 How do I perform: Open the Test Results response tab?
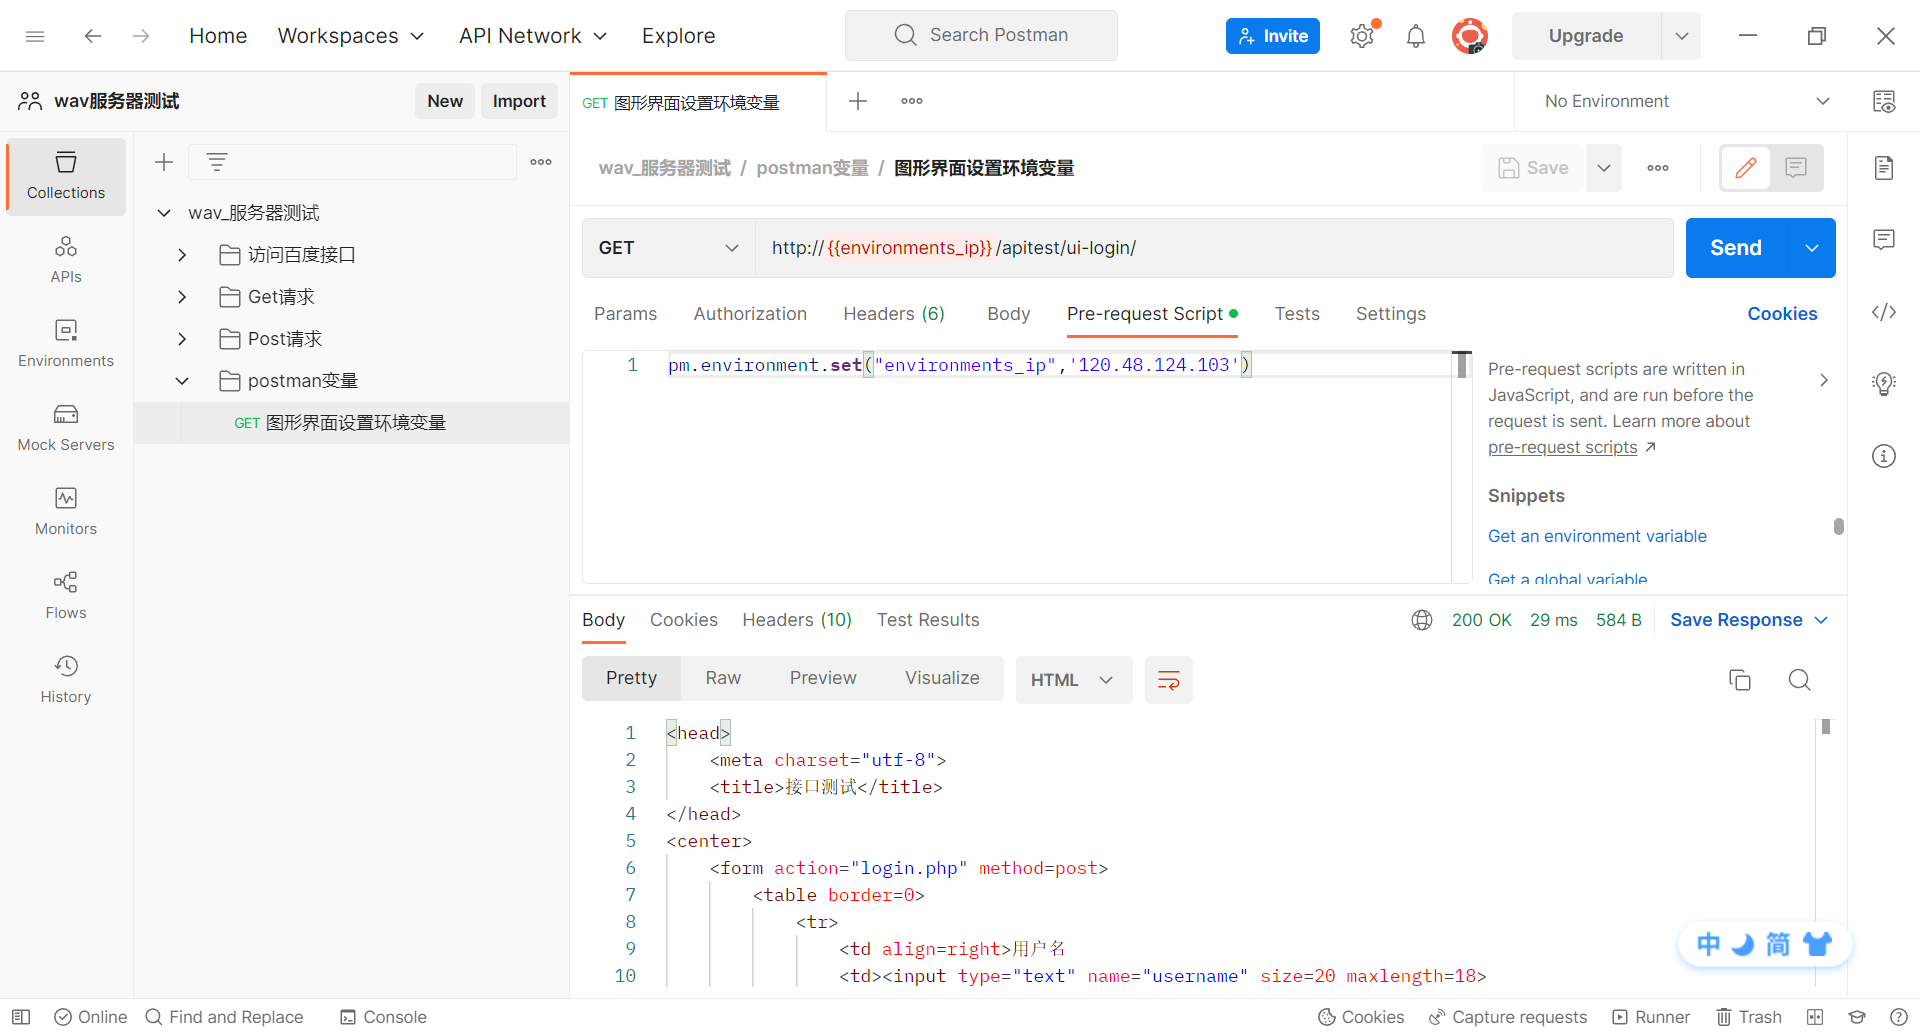pyautogui.click(x=928, y=620)
